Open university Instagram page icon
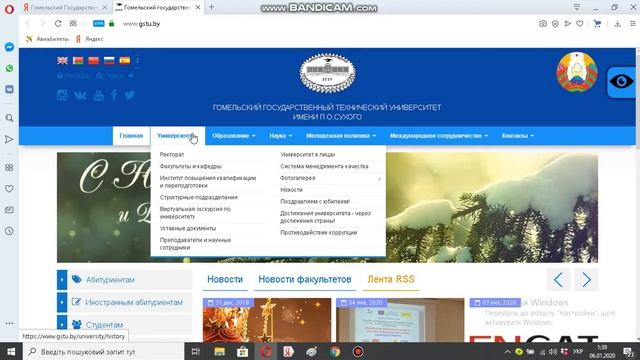The width and height of the screenshot is (640, 360). coord(62,95)
